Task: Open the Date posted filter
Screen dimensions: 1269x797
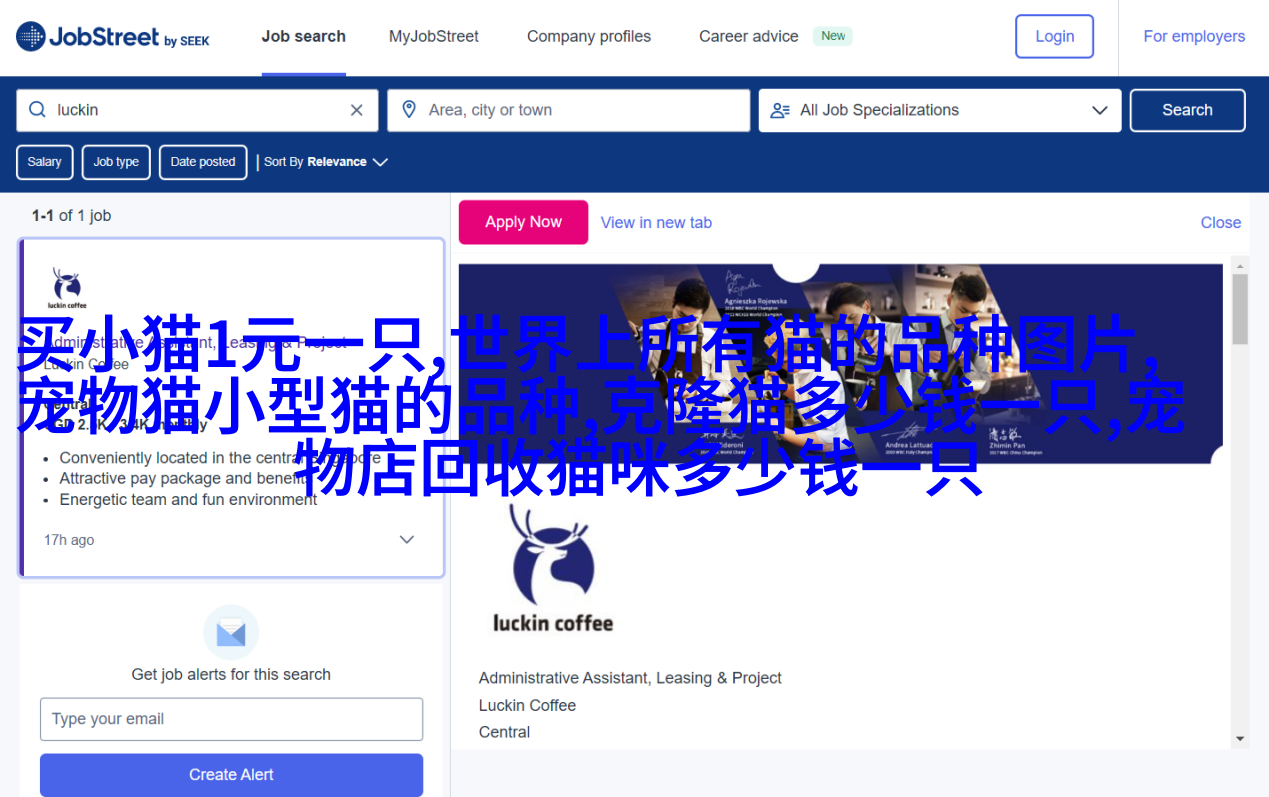Action: click(x=203, y=162)
